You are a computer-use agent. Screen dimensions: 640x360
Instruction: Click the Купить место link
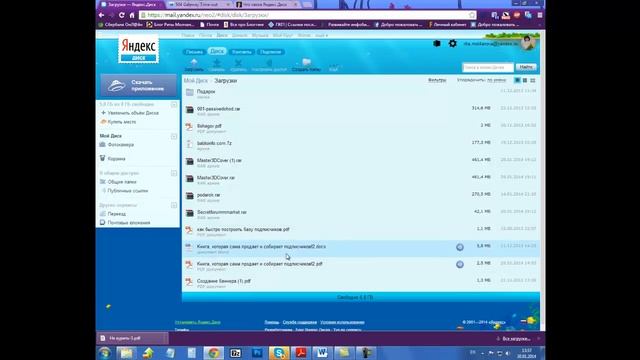tap(122, 122)
